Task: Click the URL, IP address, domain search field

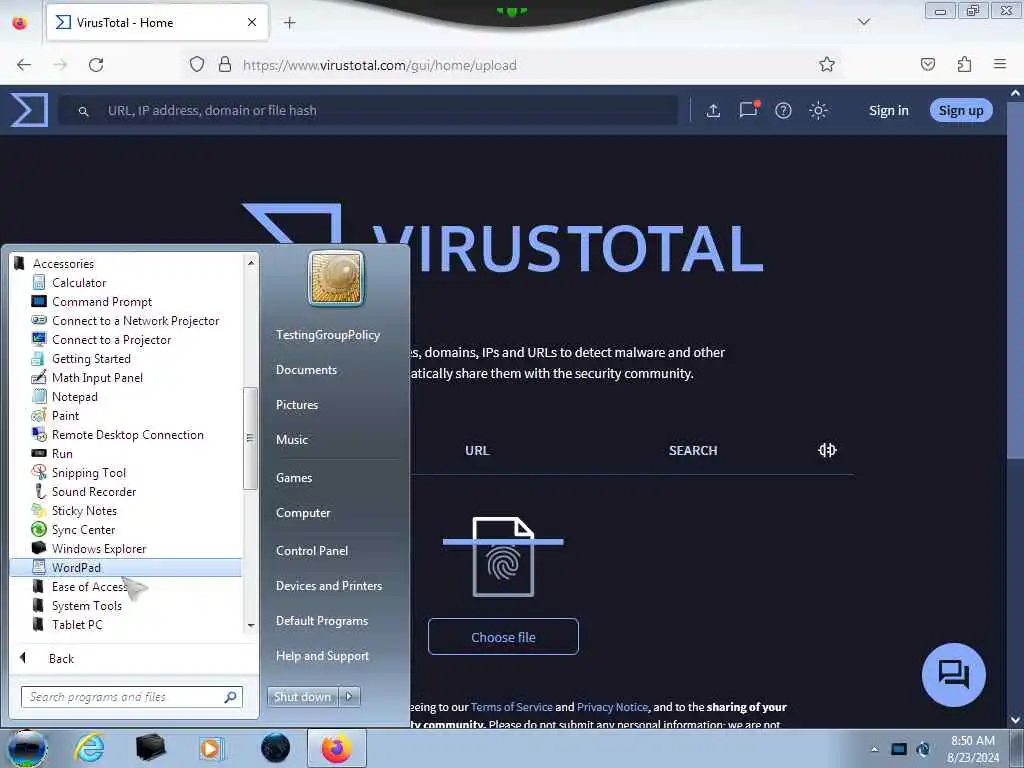Action: (x=368, y=110)
